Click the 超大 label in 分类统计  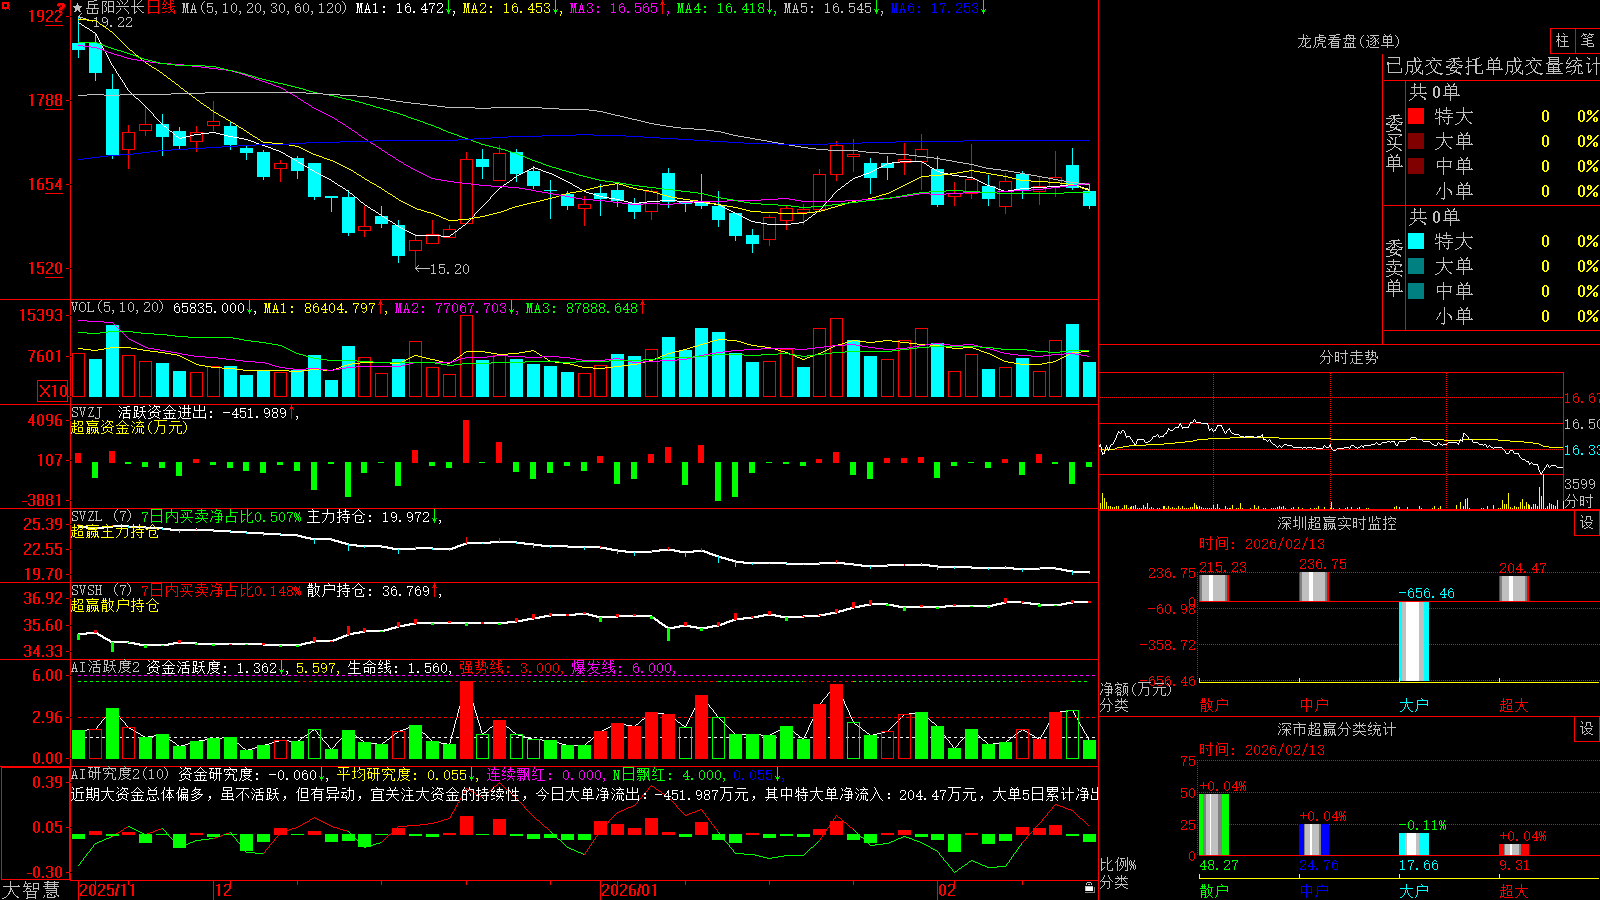tap(1514, 890)
